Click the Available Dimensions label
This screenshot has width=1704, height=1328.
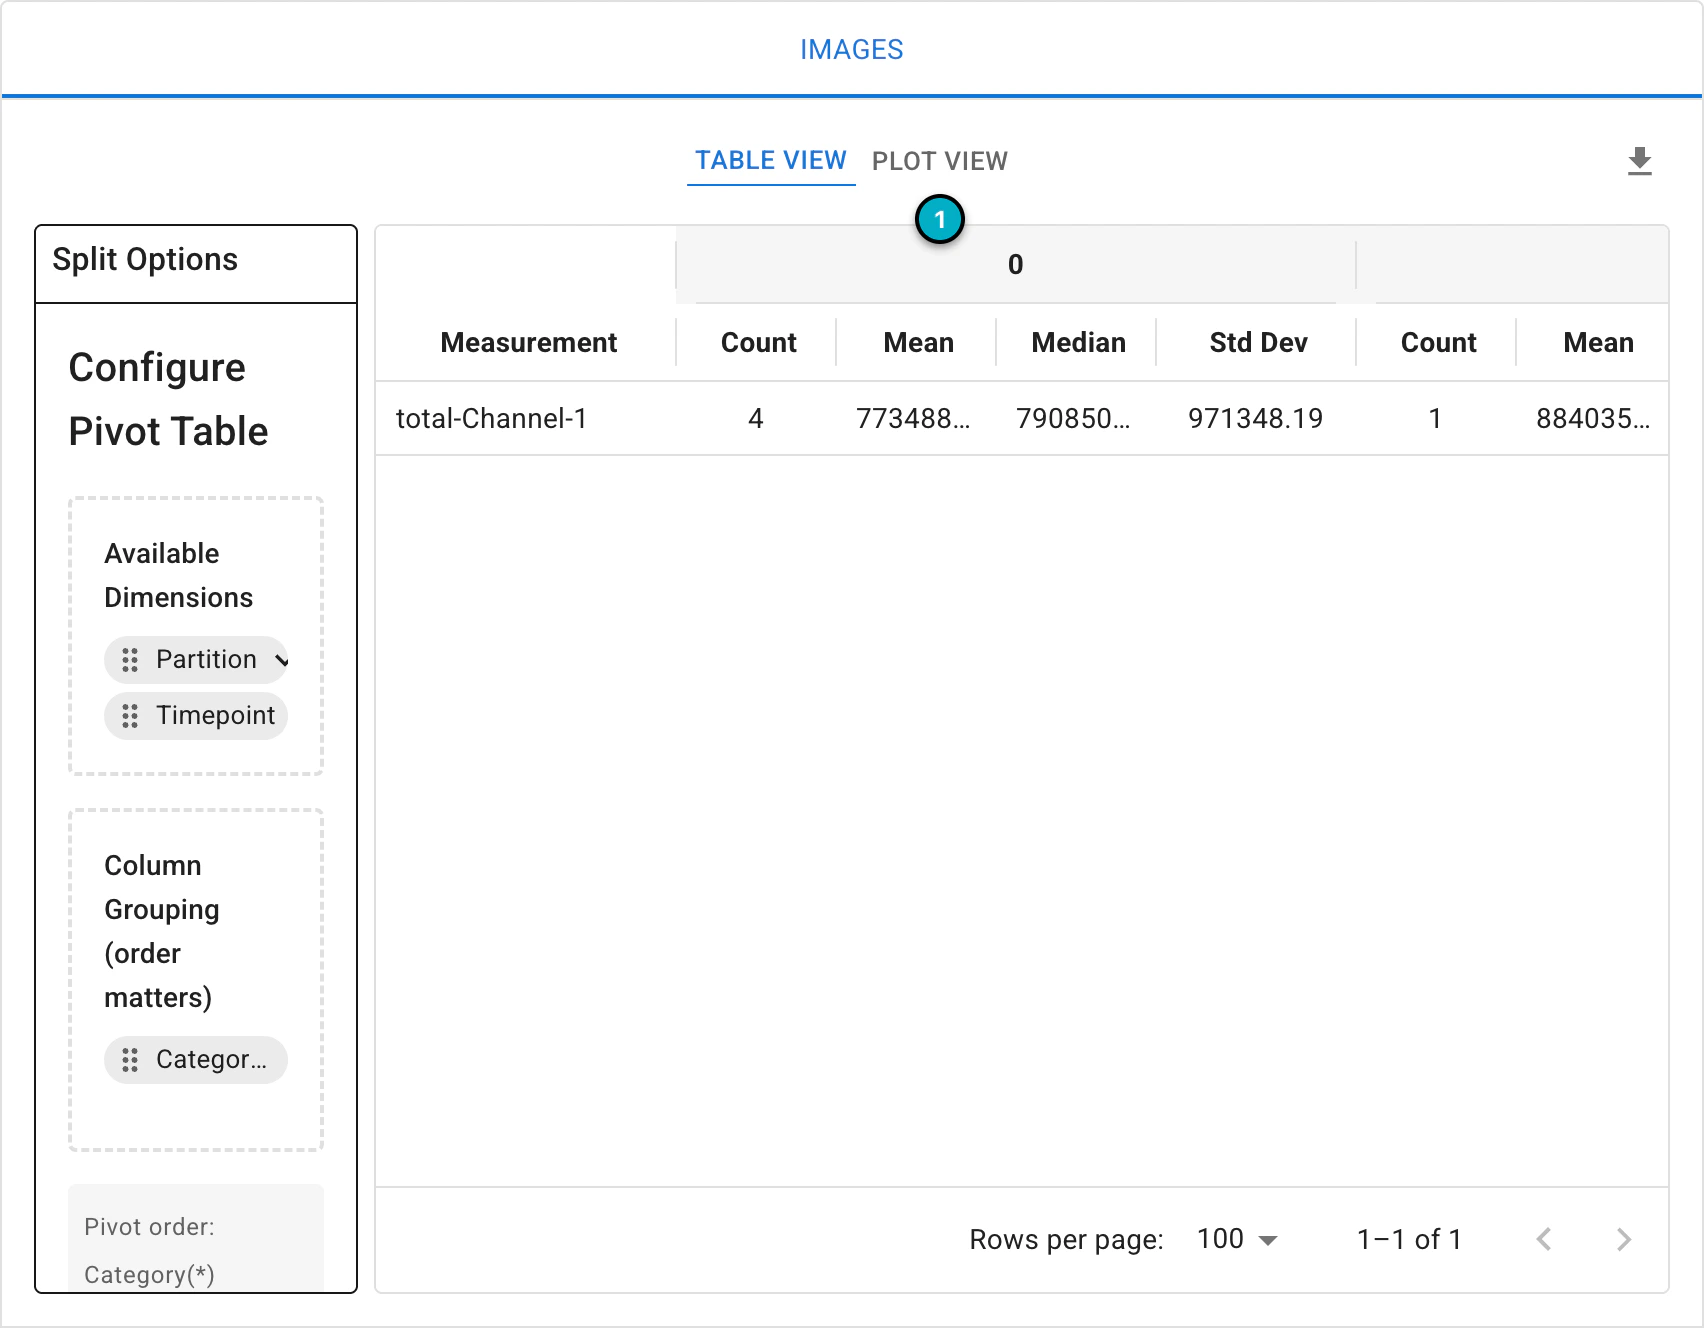click(x=179, y=576)
